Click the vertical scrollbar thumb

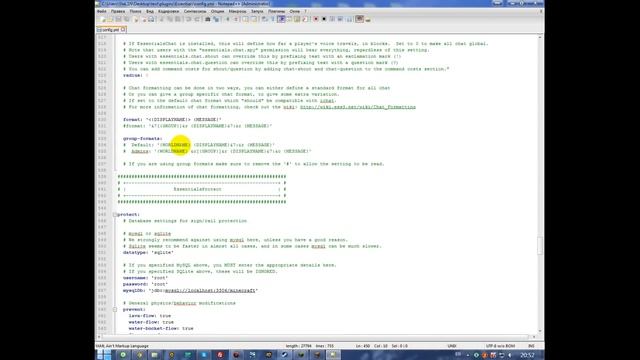click(540, 245)
